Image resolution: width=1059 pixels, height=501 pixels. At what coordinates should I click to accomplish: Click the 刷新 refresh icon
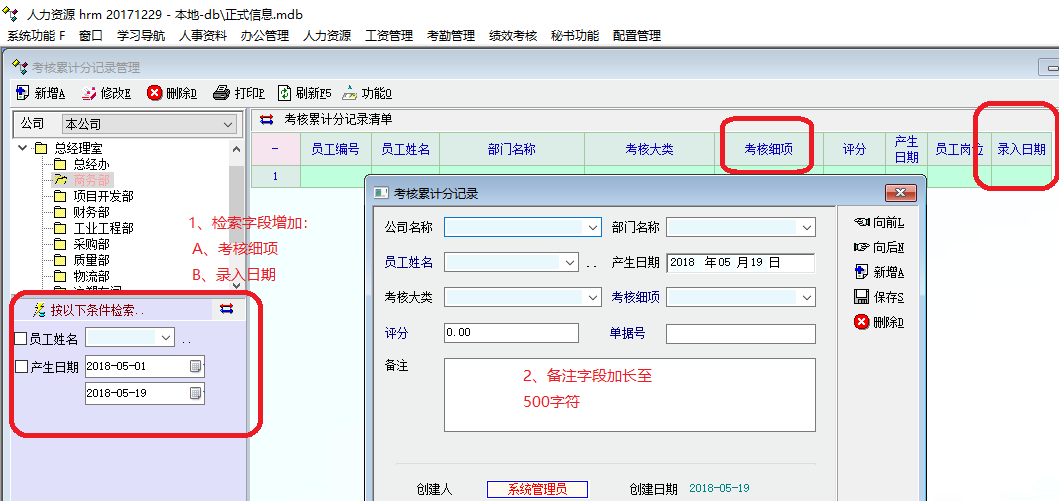pos(285,94)
